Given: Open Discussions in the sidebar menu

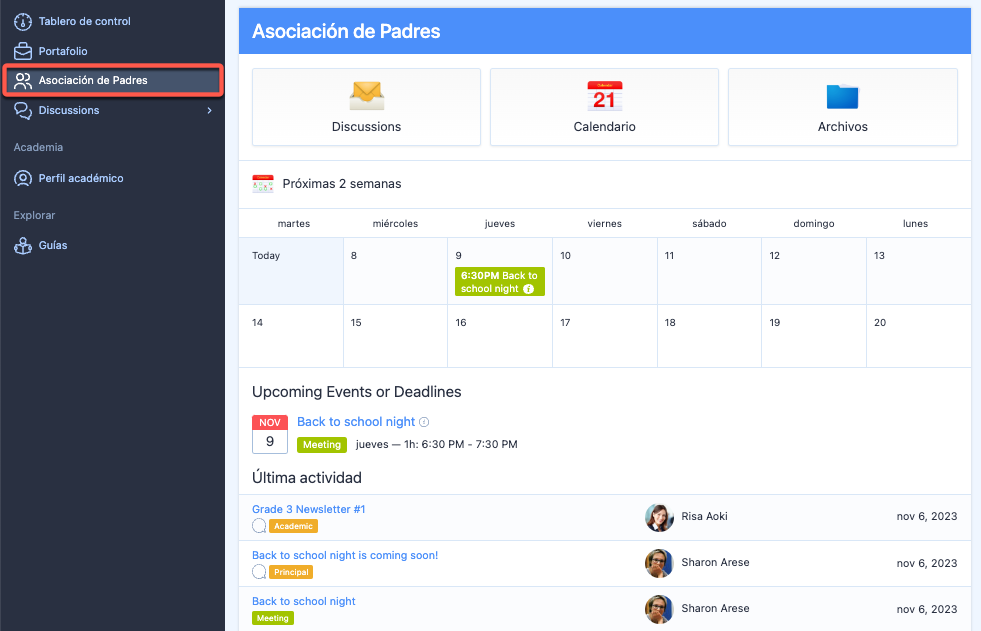Looking at the screenshot, I should (x=69, y=111).
